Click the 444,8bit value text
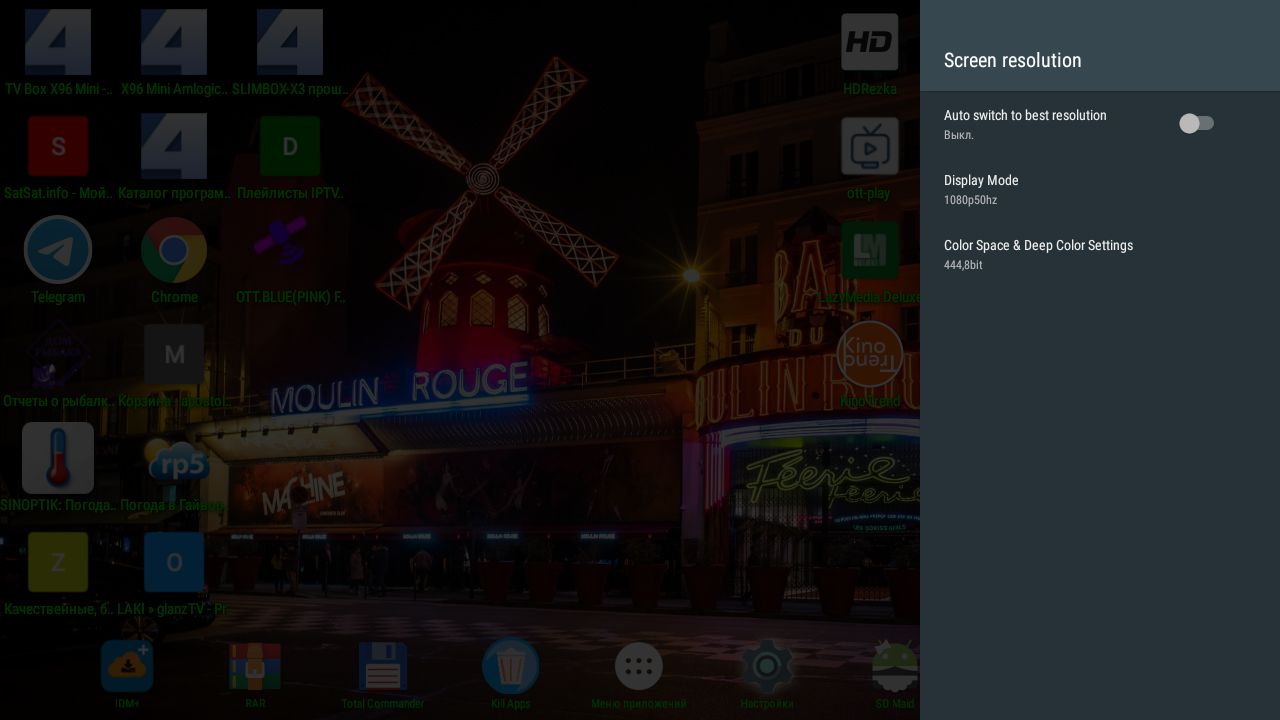Image resolution: width=1280 pixels, height=720 pixels. click(963, 265)
